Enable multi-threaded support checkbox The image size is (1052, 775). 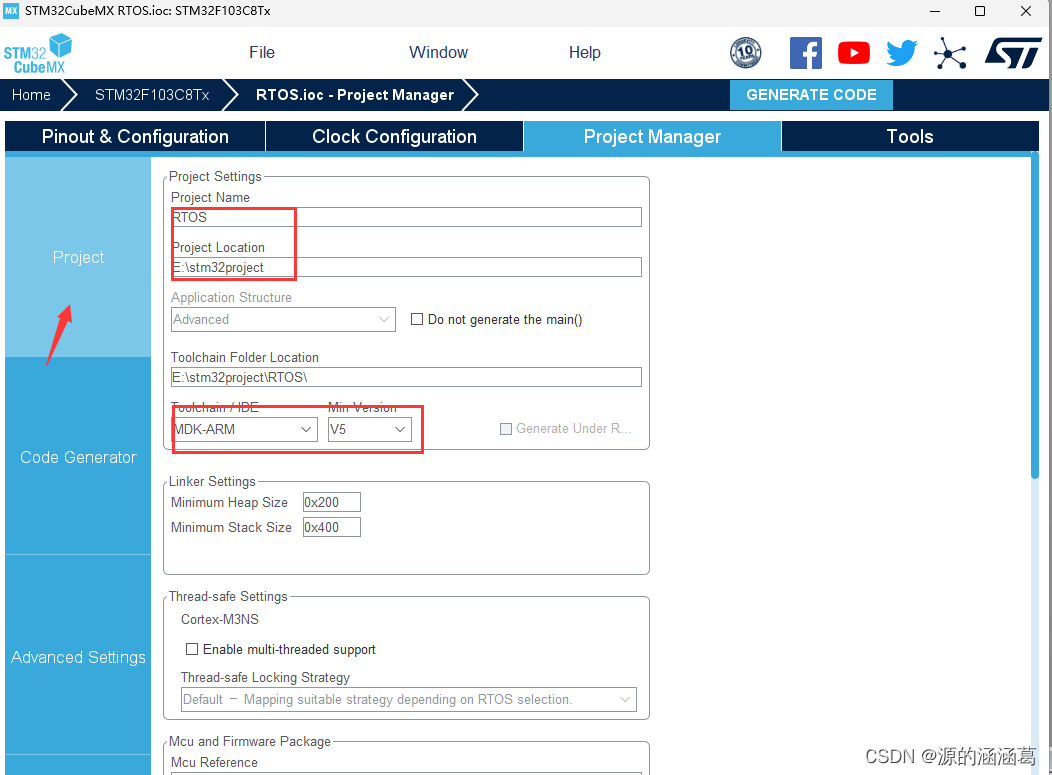coord(192,649)
